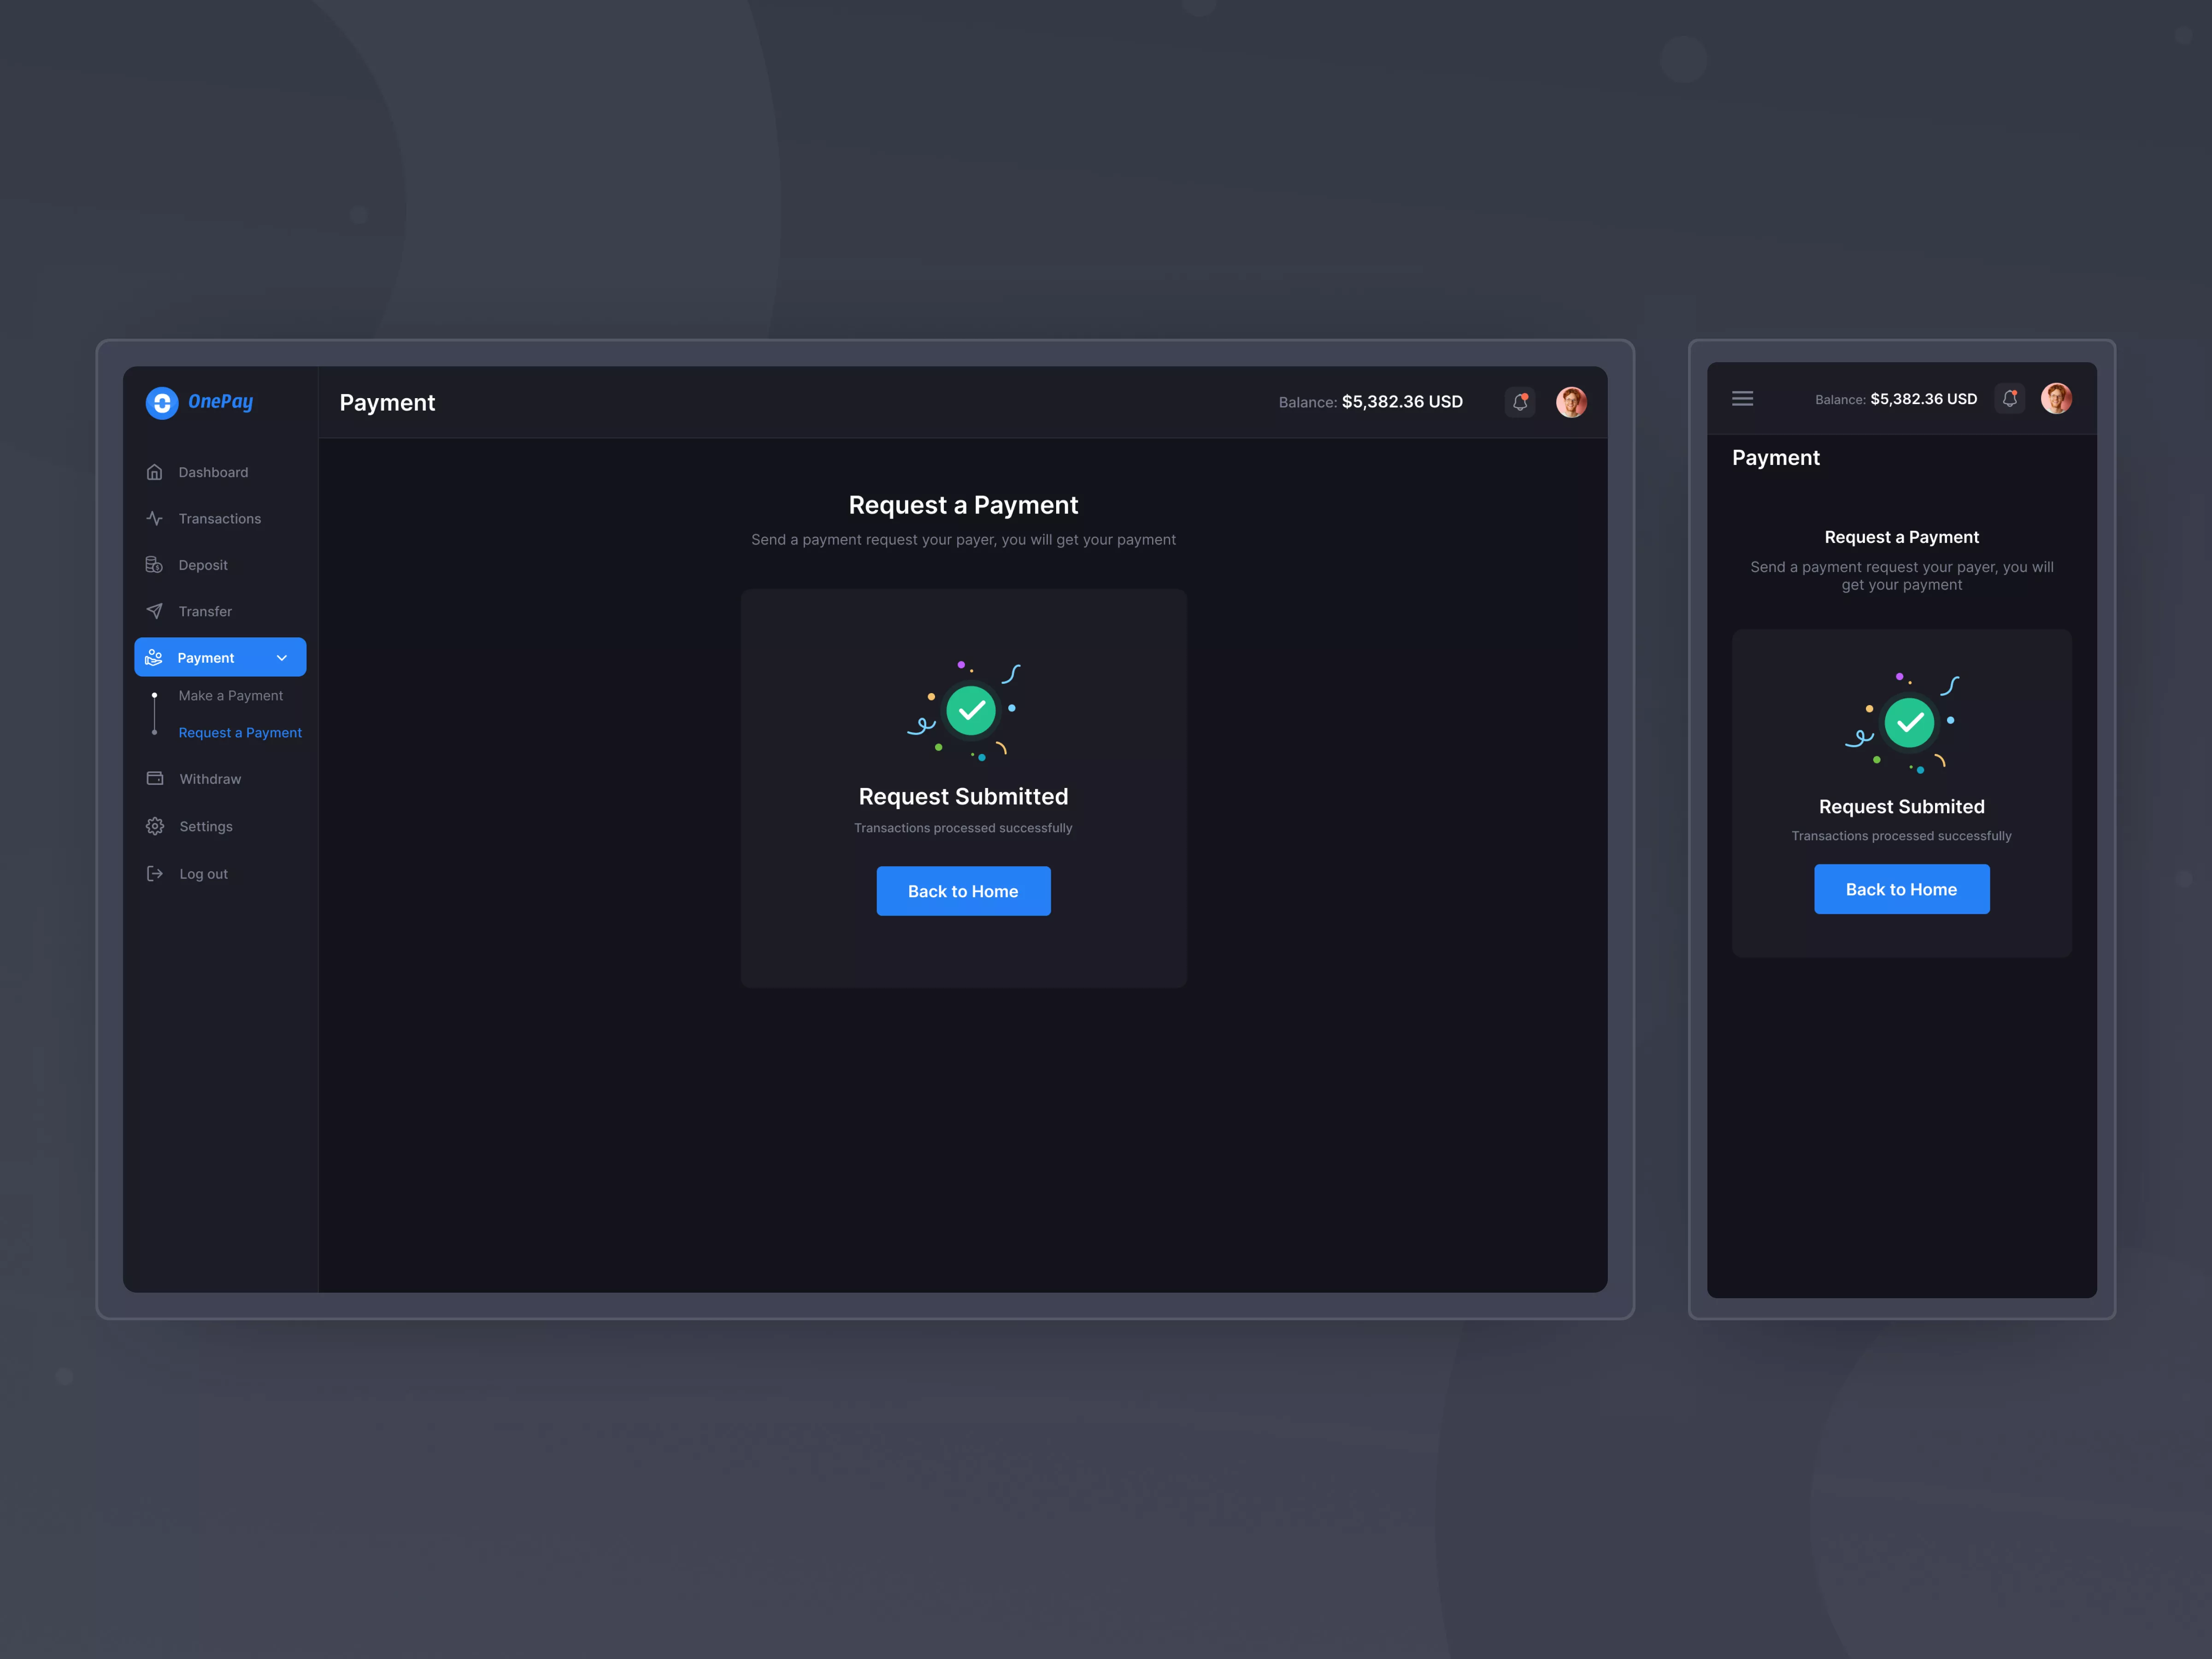The width and height of the screenshot is (2212, 1659).
Task: Click OnePay brand name text
Action: pyautogui.click(x=221, y=402)
